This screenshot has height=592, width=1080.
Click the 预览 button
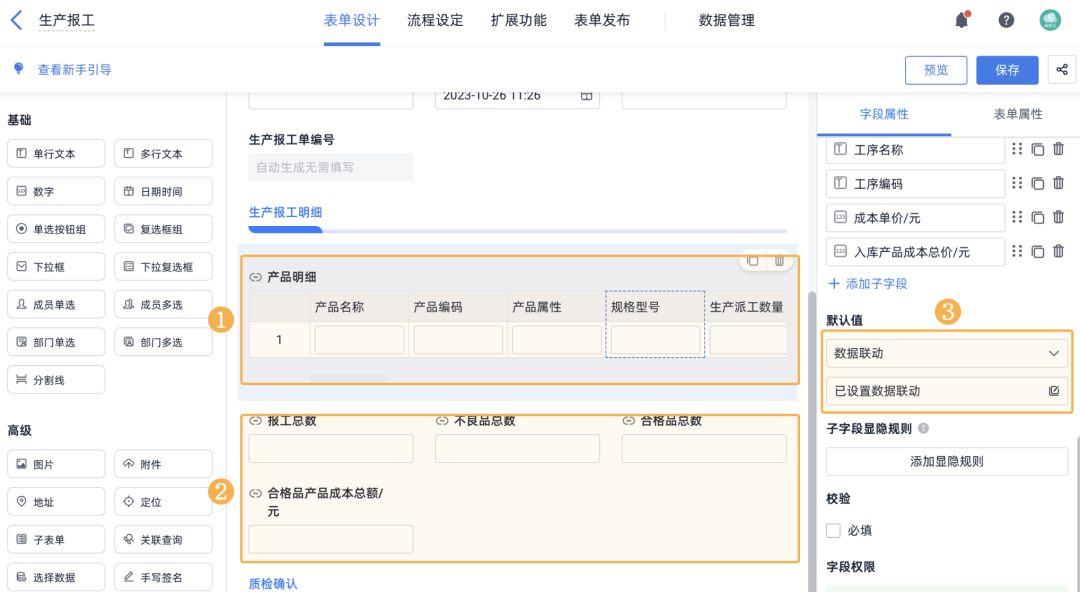click(936, 70)
